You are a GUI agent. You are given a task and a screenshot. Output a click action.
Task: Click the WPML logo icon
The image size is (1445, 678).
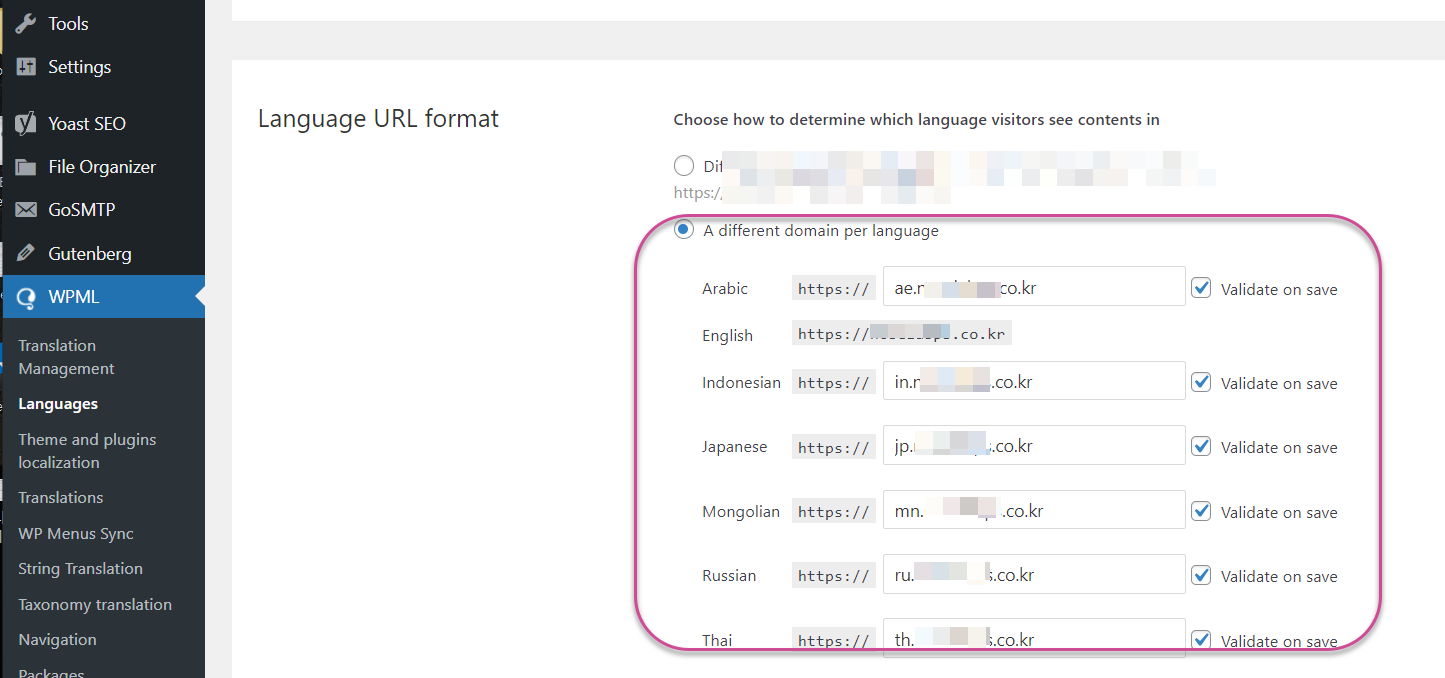pyautogui.click(x=26, y=297)
